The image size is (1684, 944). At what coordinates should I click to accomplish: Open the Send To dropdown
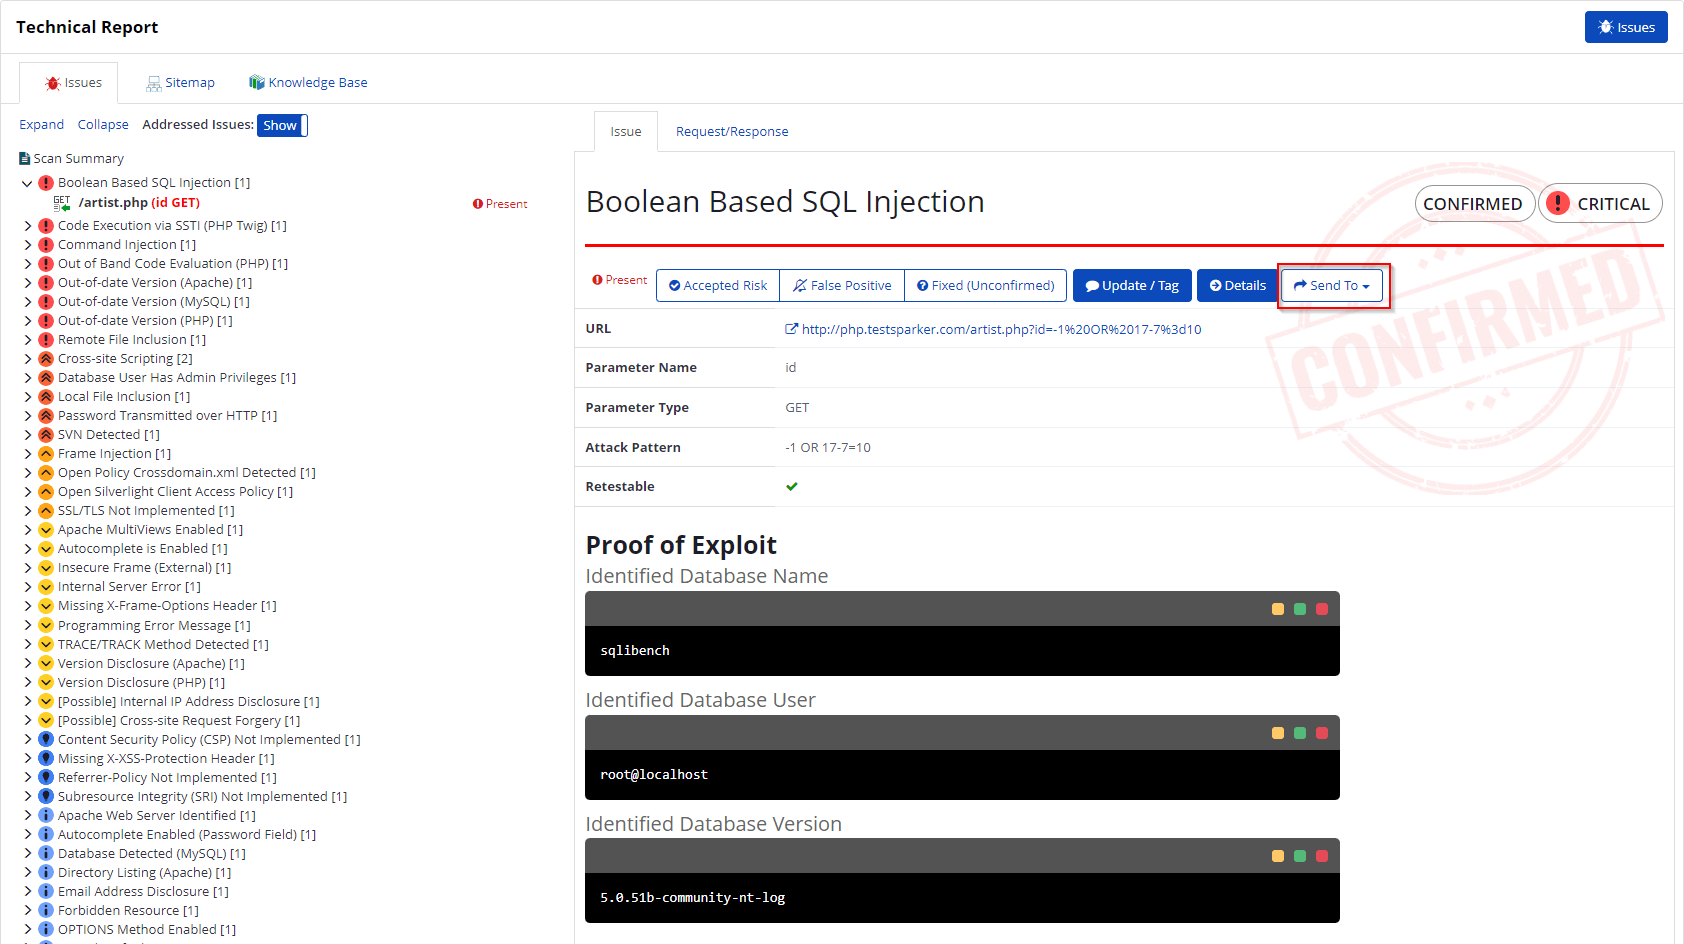tap(1332, 285)
